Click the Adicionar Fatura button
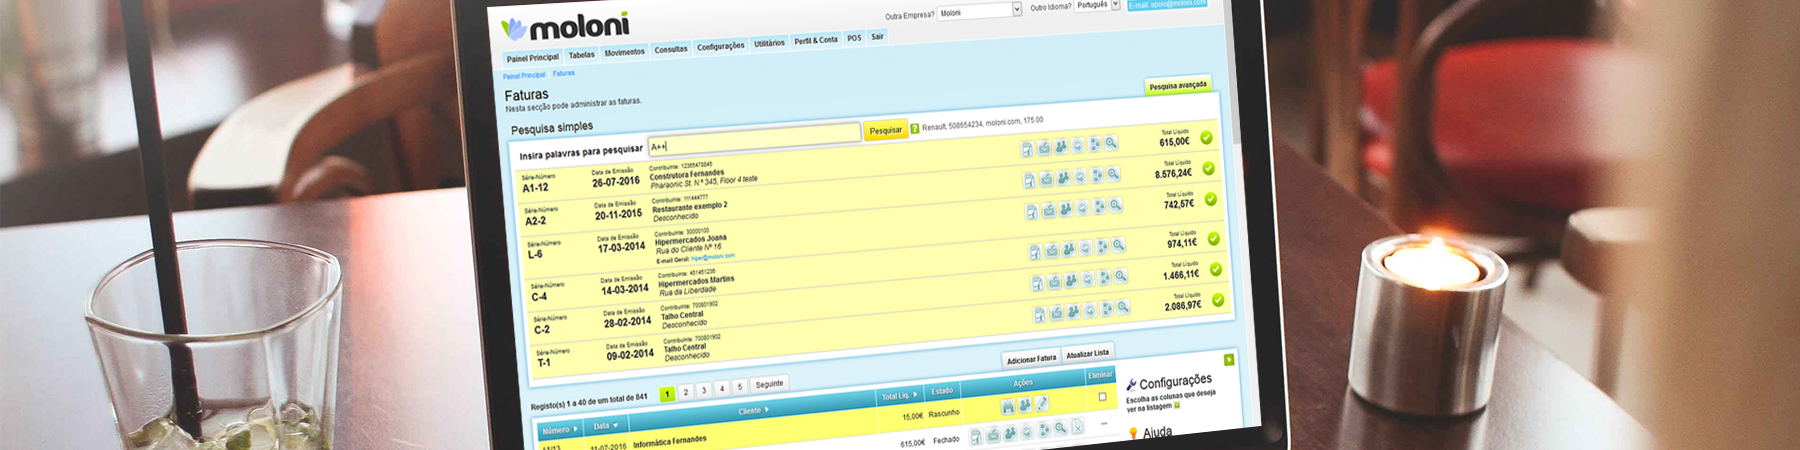 point(1031,359)
